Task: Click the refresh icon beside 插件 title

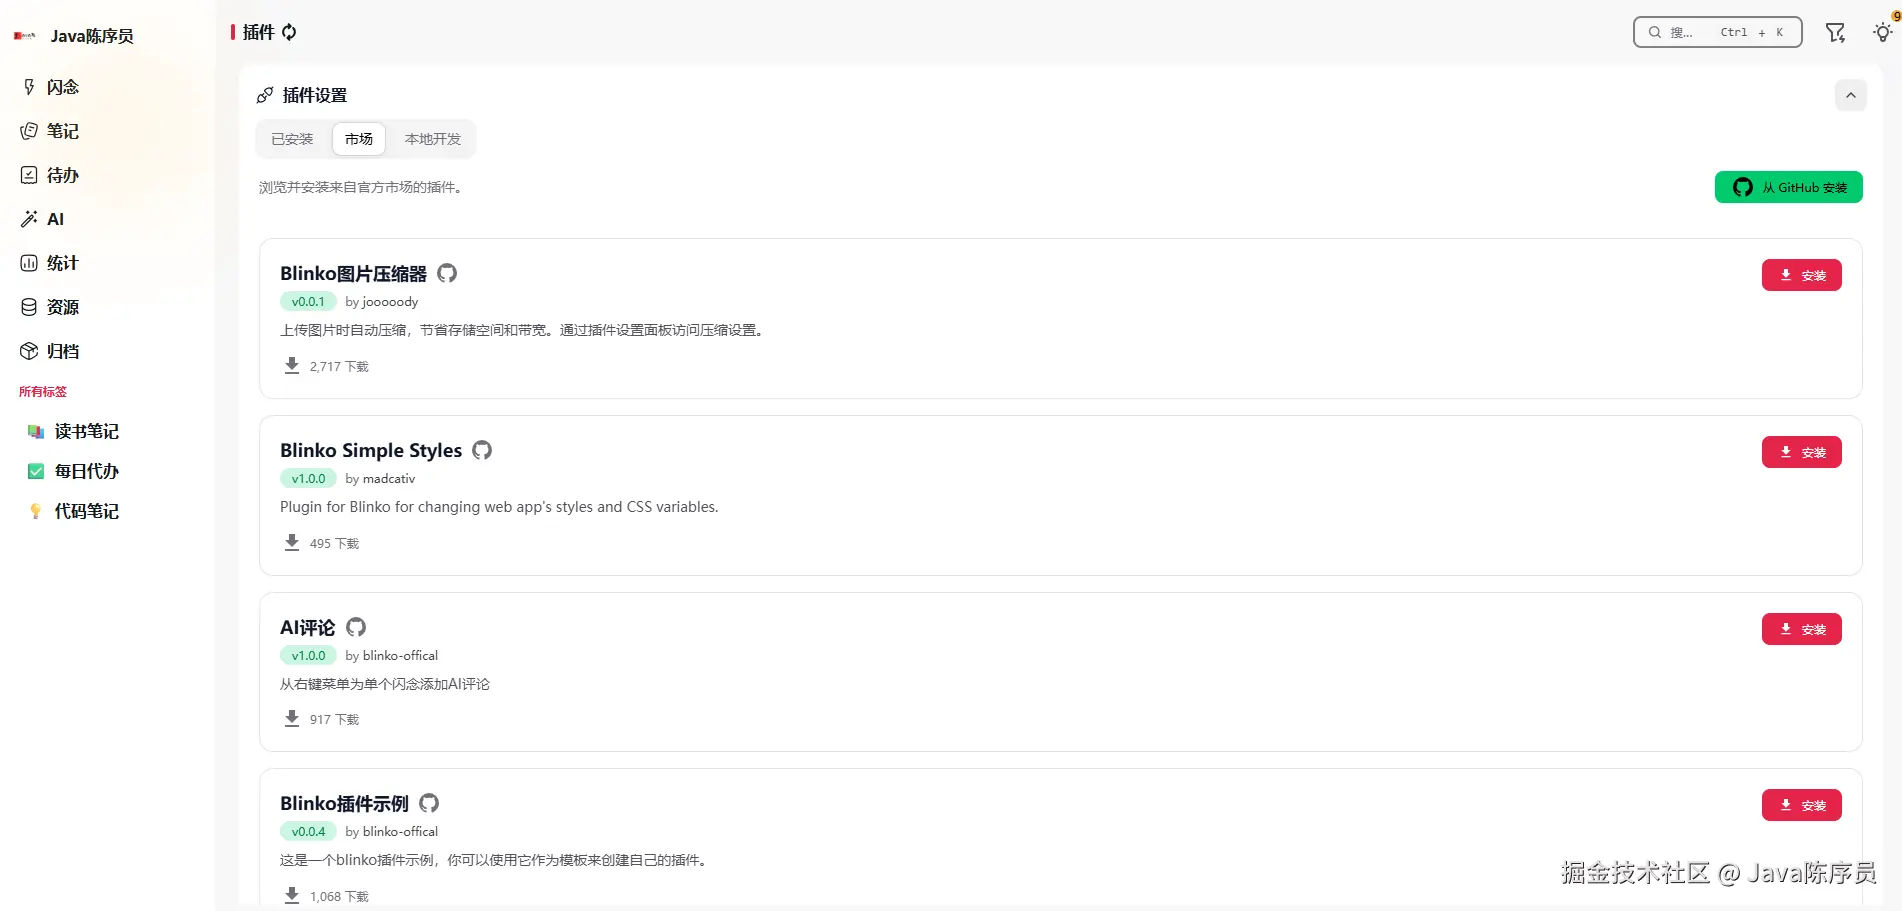Action: click(289, 32)
